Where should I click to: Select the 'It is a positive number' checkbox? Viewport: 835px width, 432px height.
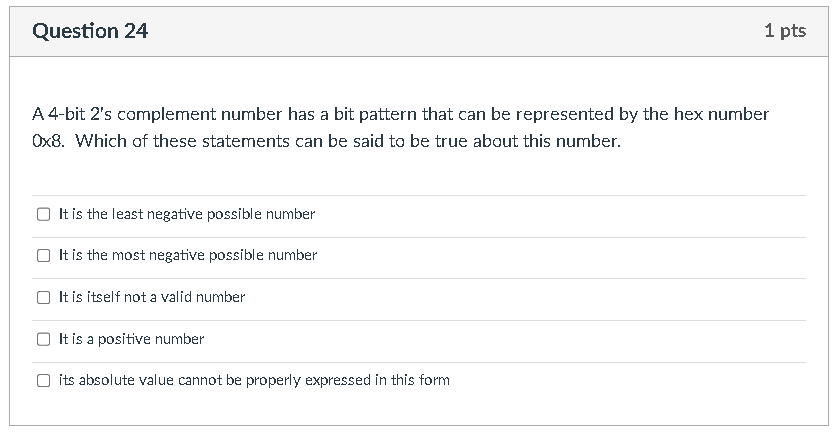[x=43, y=339]
